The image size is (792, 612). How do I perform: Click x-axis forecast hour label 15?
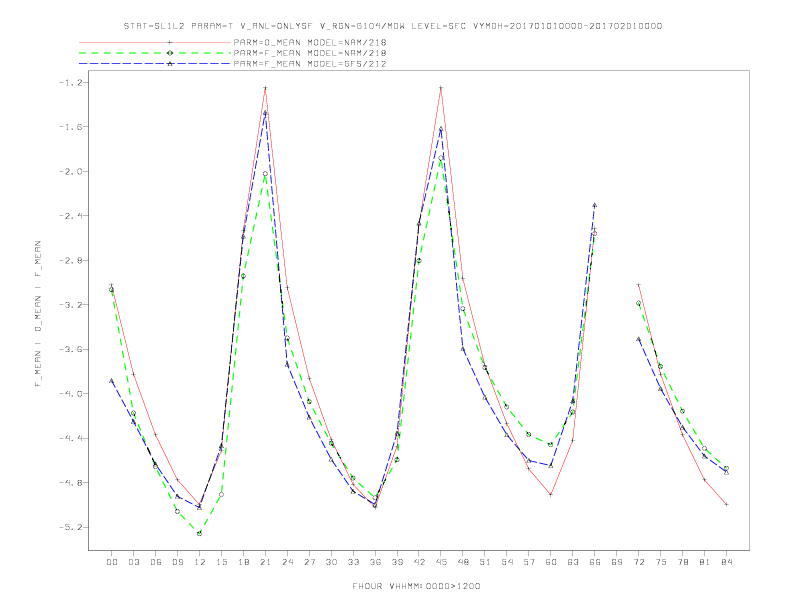221,562
